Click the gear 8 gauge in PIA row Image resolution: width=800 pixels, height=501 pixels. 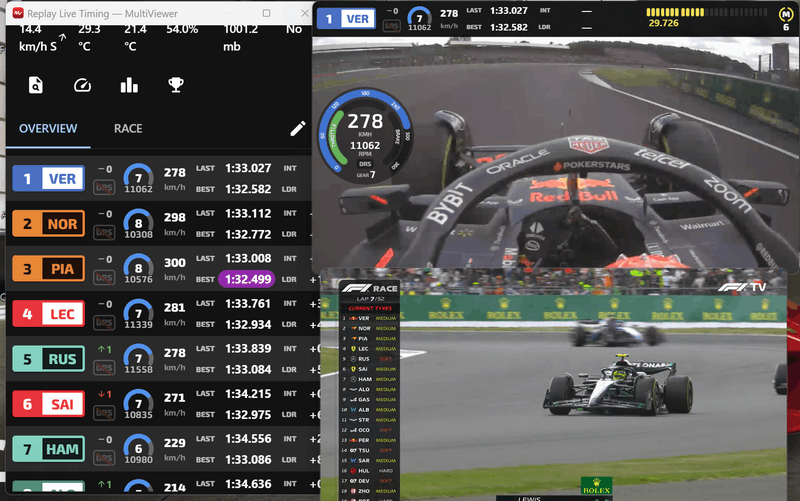pos(138,268)
